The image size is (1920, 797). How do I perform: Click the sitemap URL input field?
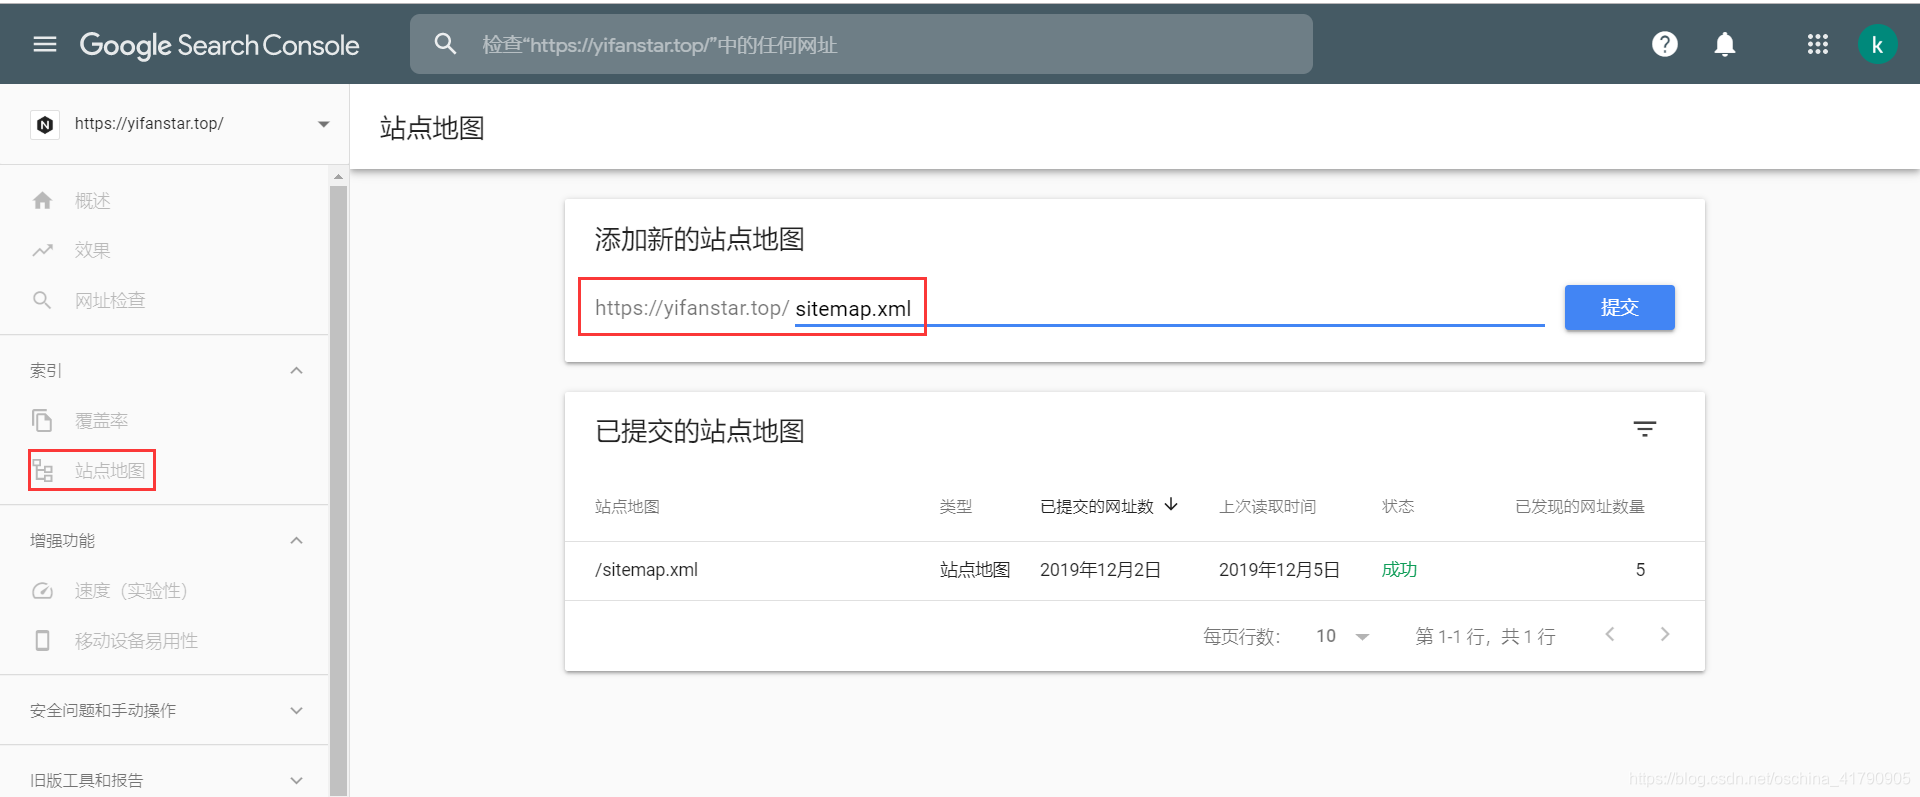pos(1170,308)
